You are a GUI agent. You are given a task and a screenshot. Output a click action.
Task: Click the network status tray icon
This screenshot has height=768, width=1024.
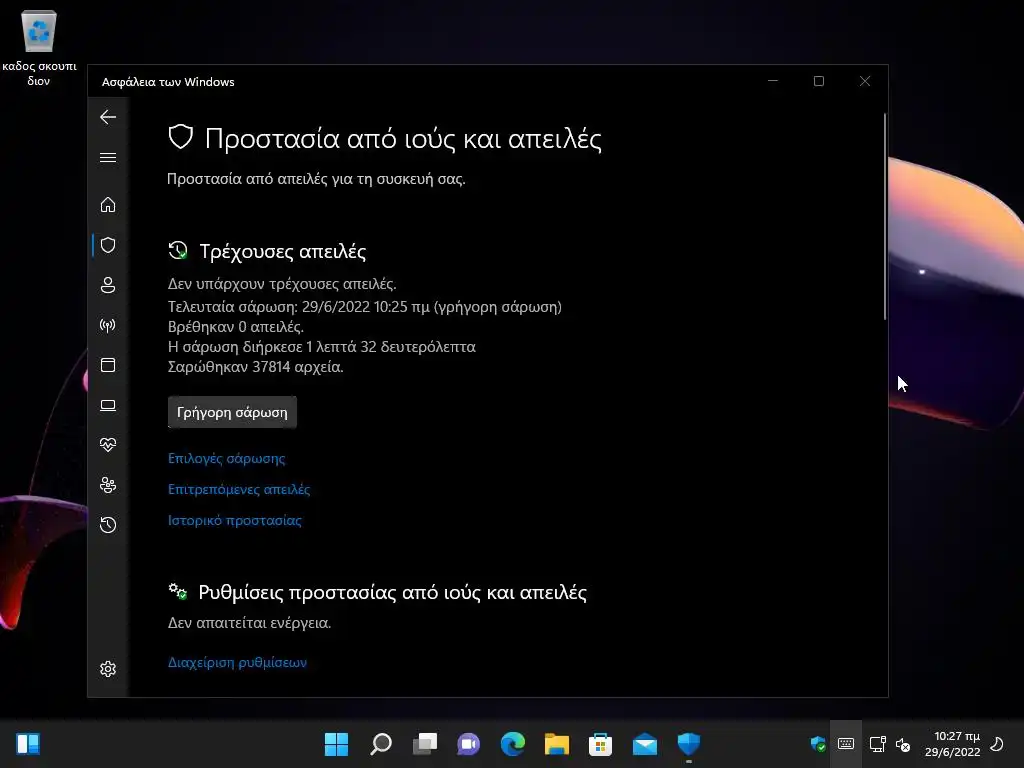(877, 744)
